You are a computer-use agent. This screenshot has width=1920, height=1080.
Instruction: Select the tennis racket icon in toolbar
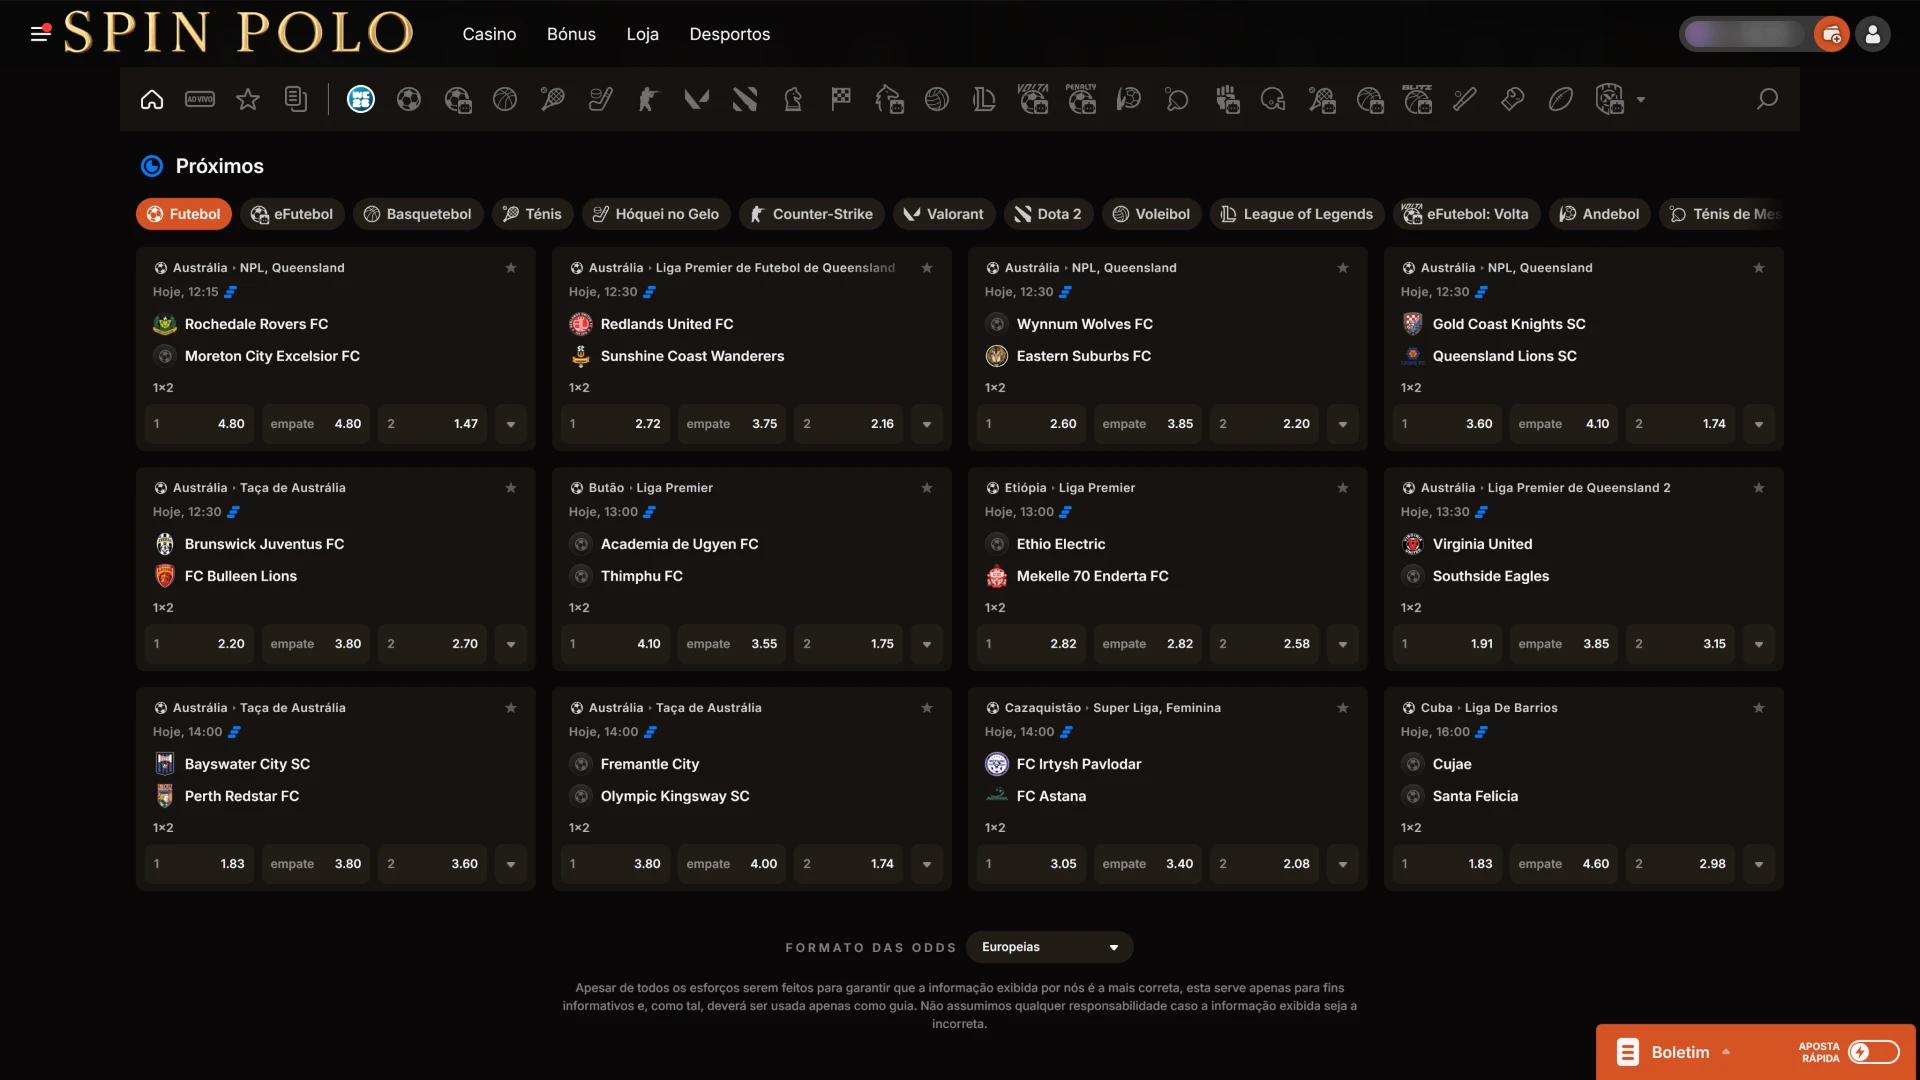click(553, 99)
